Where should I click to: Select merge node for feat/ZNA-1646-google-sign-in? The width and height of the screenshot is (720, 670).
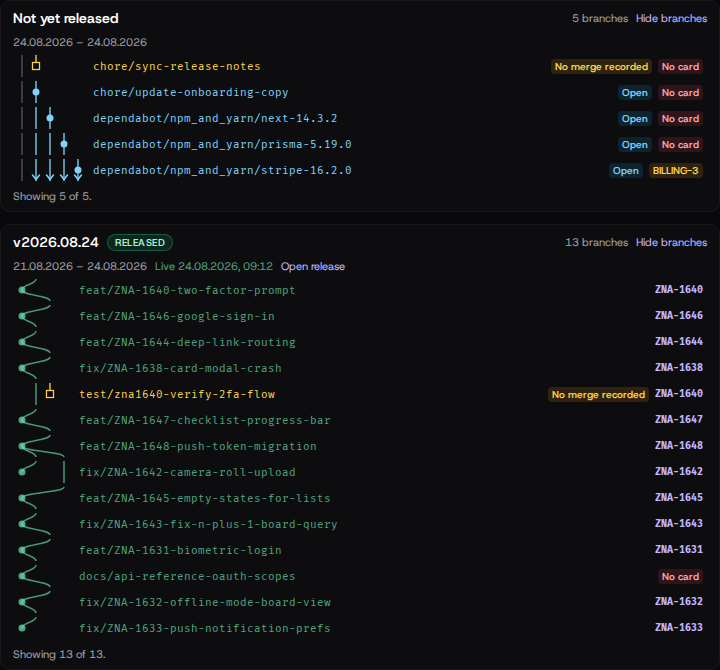click(x=22, y=316)
